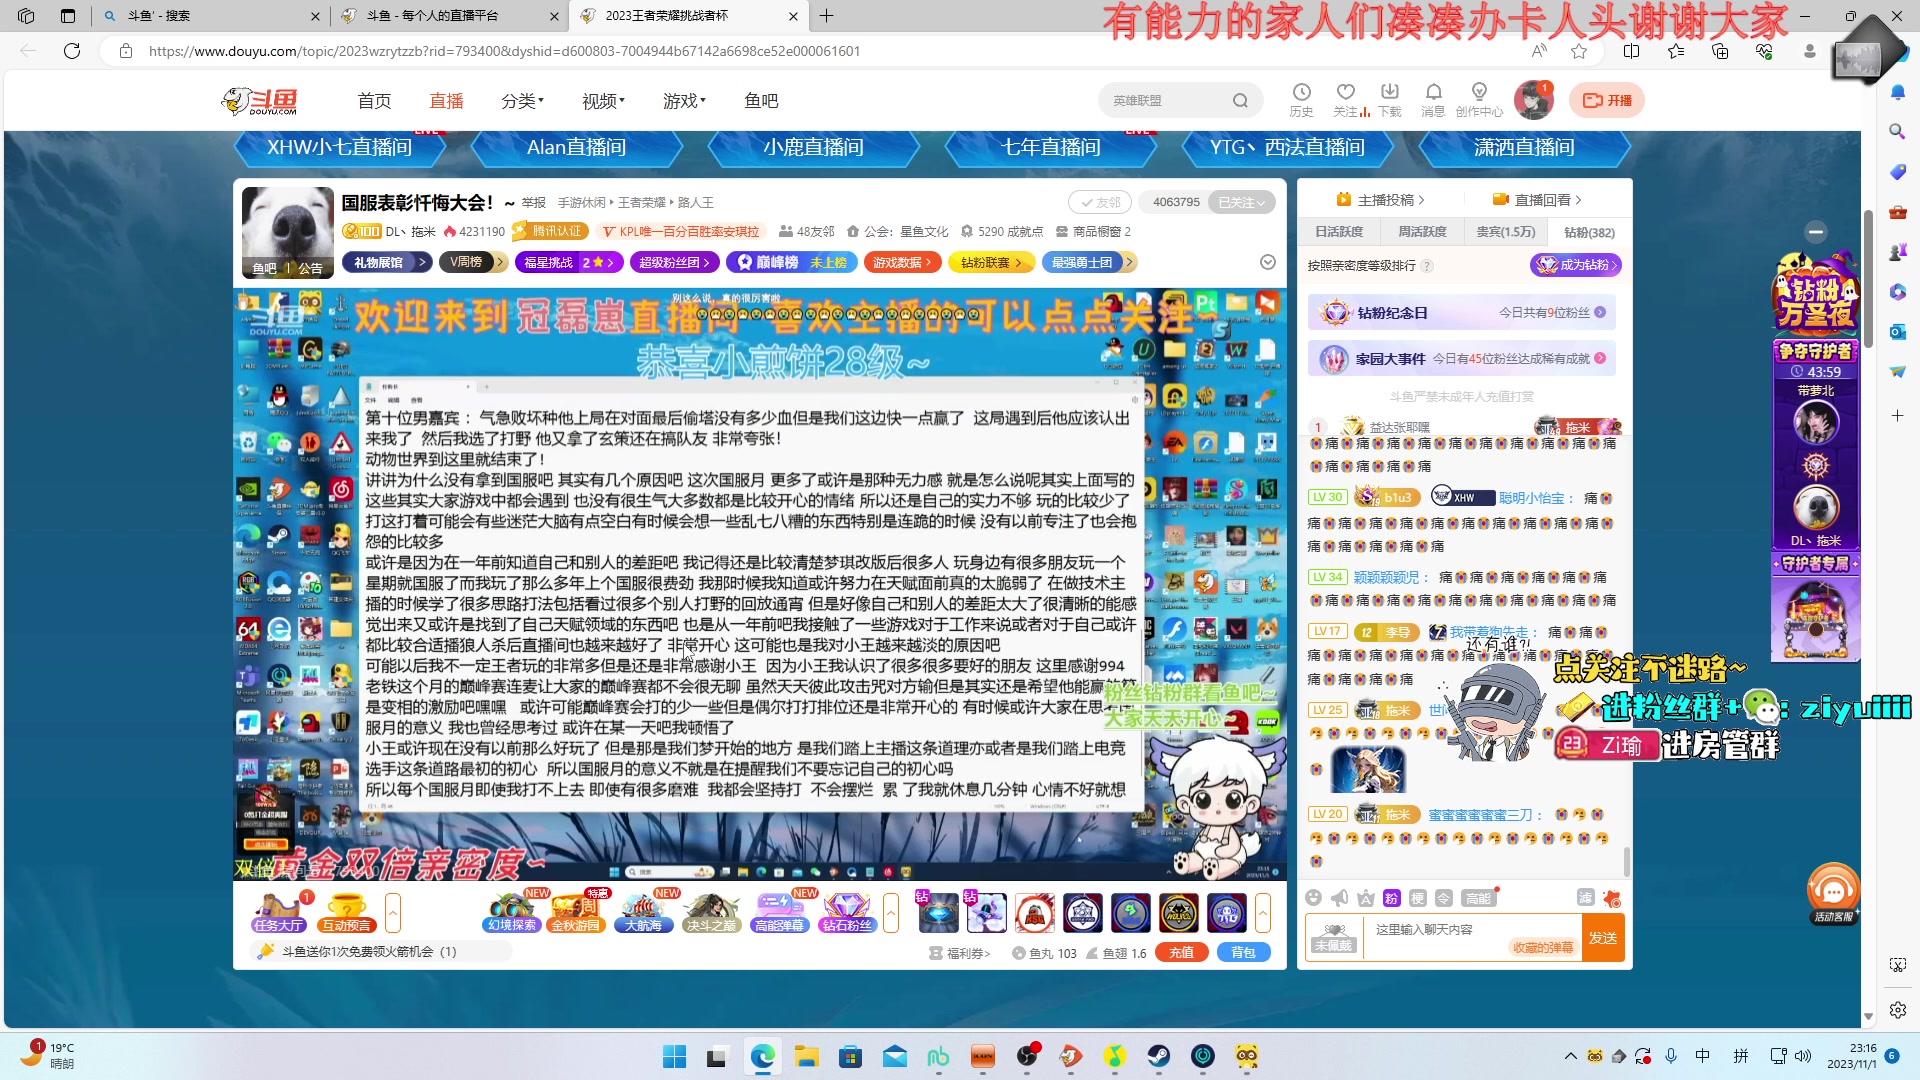Favorite this page with the star icon

(1579, 51)
